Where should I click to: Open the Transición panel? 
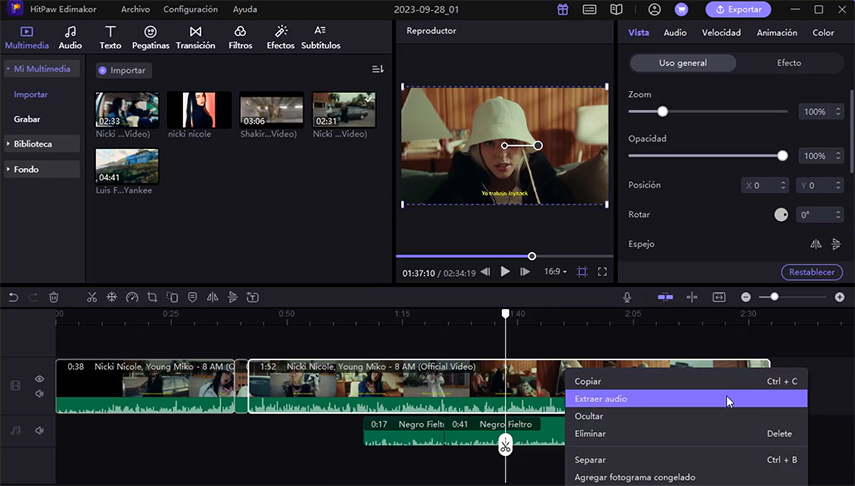click(195, 38)
